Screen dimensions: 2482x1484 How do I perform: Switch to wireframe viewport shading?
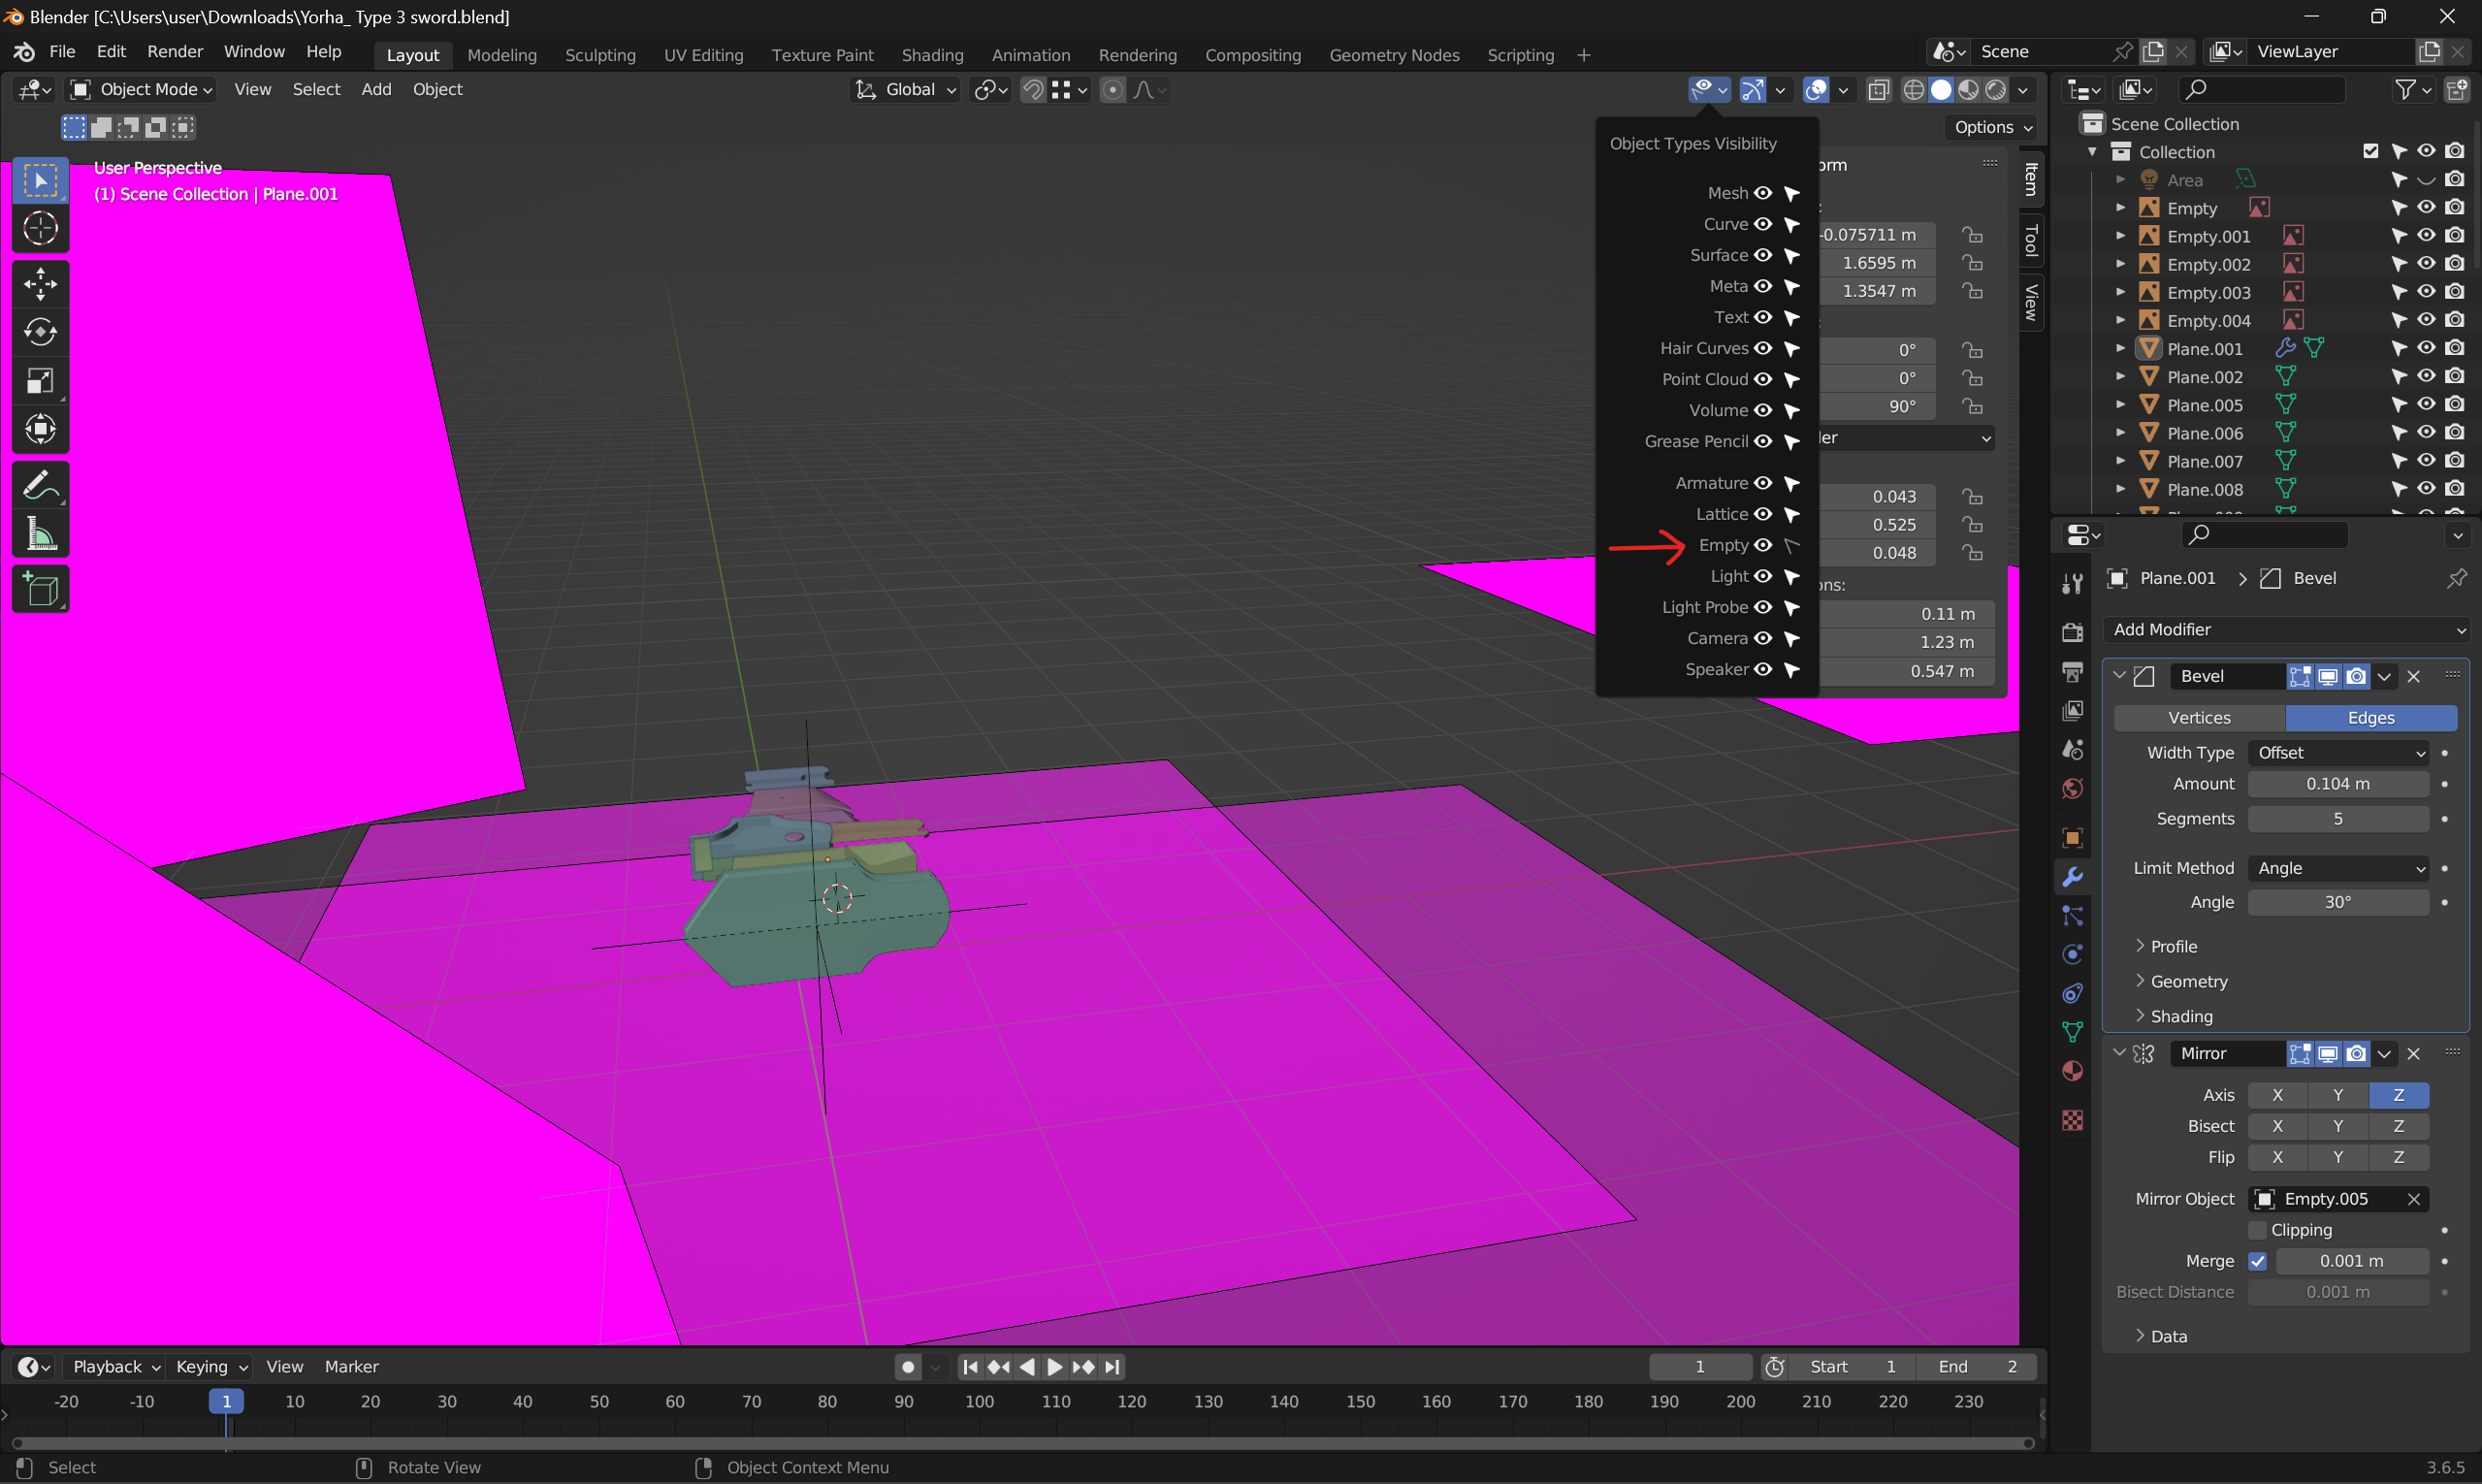1913,90
